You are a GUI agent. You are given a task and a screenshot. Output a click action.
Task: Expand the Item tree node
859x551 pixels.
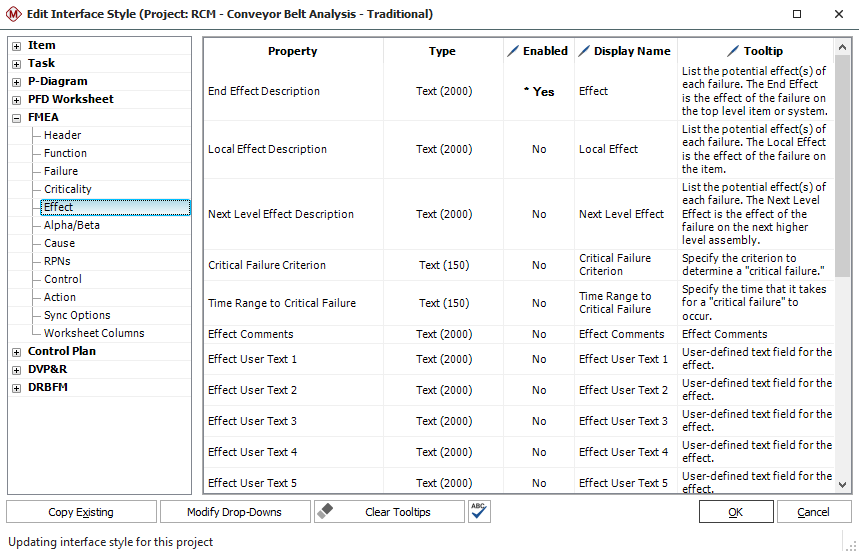[16, 46]
